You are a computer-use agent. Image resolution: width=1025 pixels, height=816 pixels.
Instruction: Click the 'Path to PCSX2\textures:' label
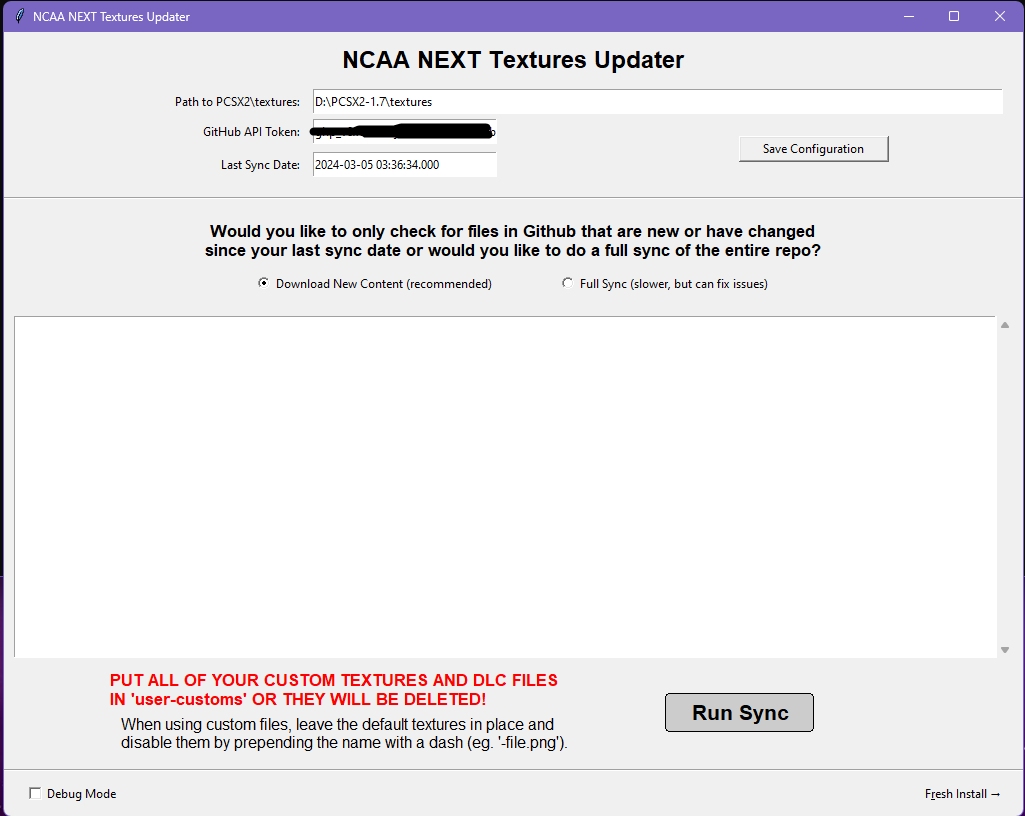[x=237, y=102]
